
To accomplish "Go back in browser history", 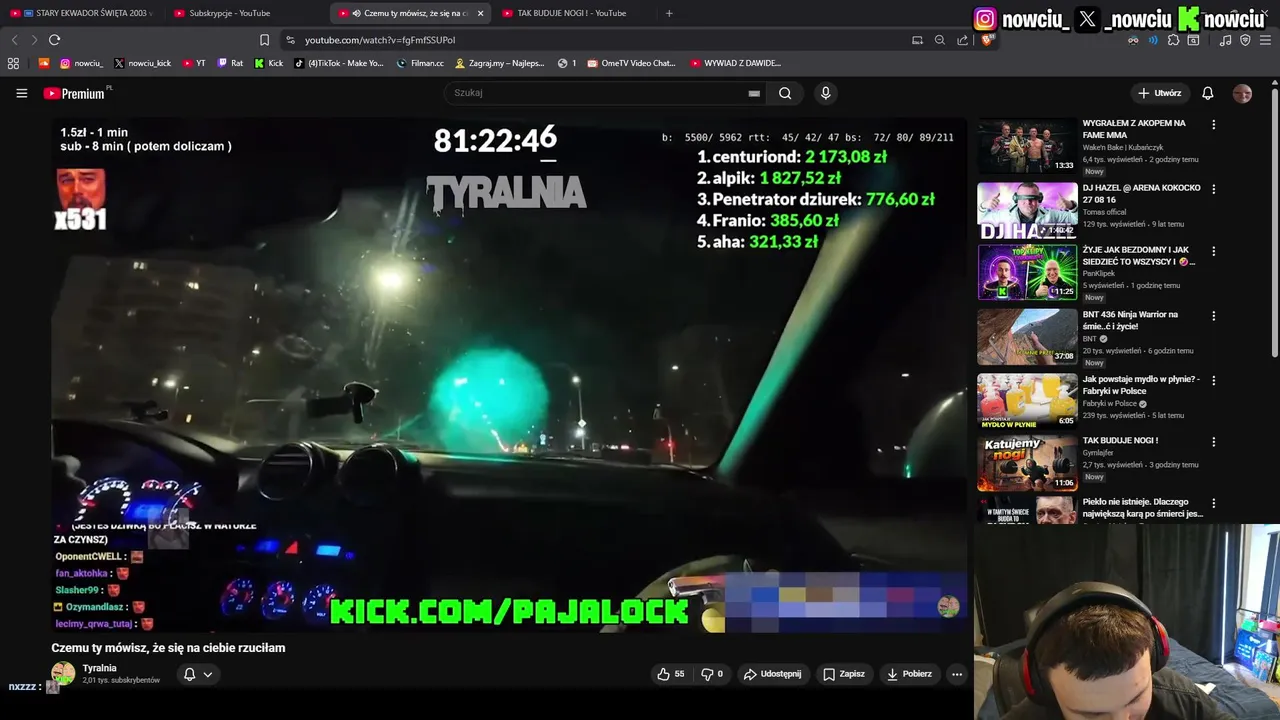I will pyautogui.click(x=14, y=40).
